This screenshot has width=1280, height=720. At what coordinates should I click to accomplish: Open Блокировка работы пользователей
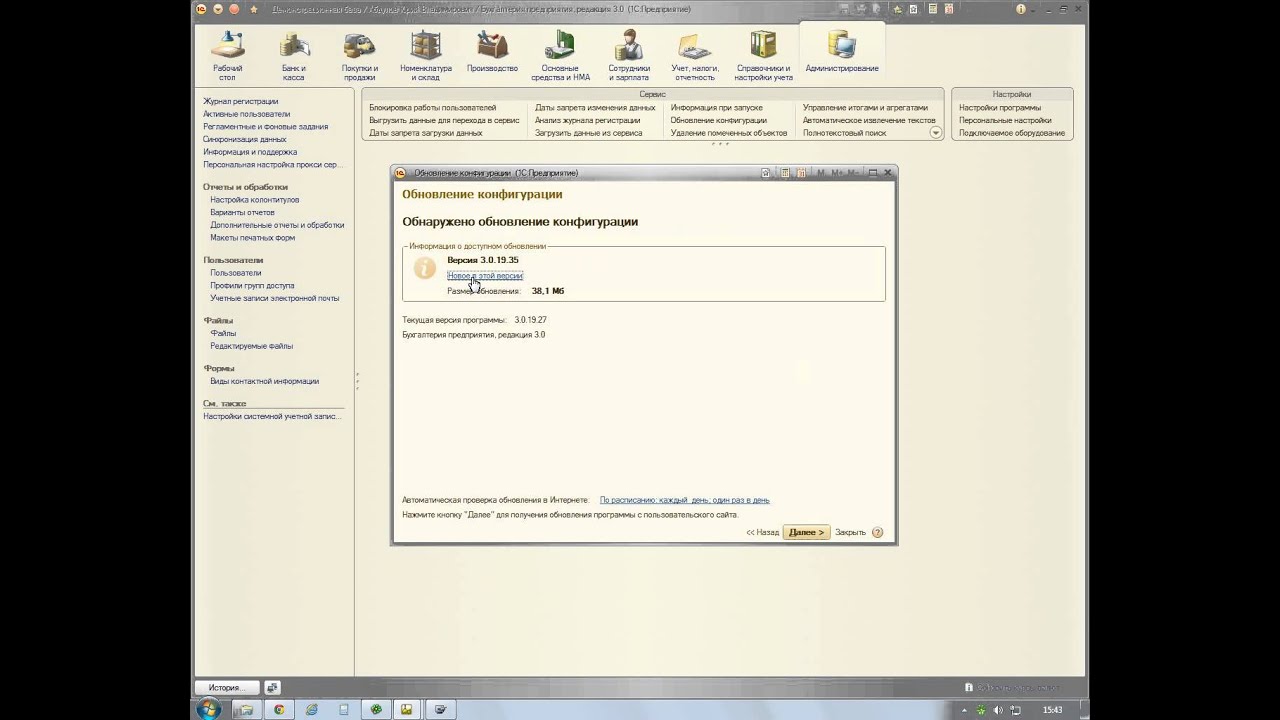pyautogui.click(x=432, y=107)
